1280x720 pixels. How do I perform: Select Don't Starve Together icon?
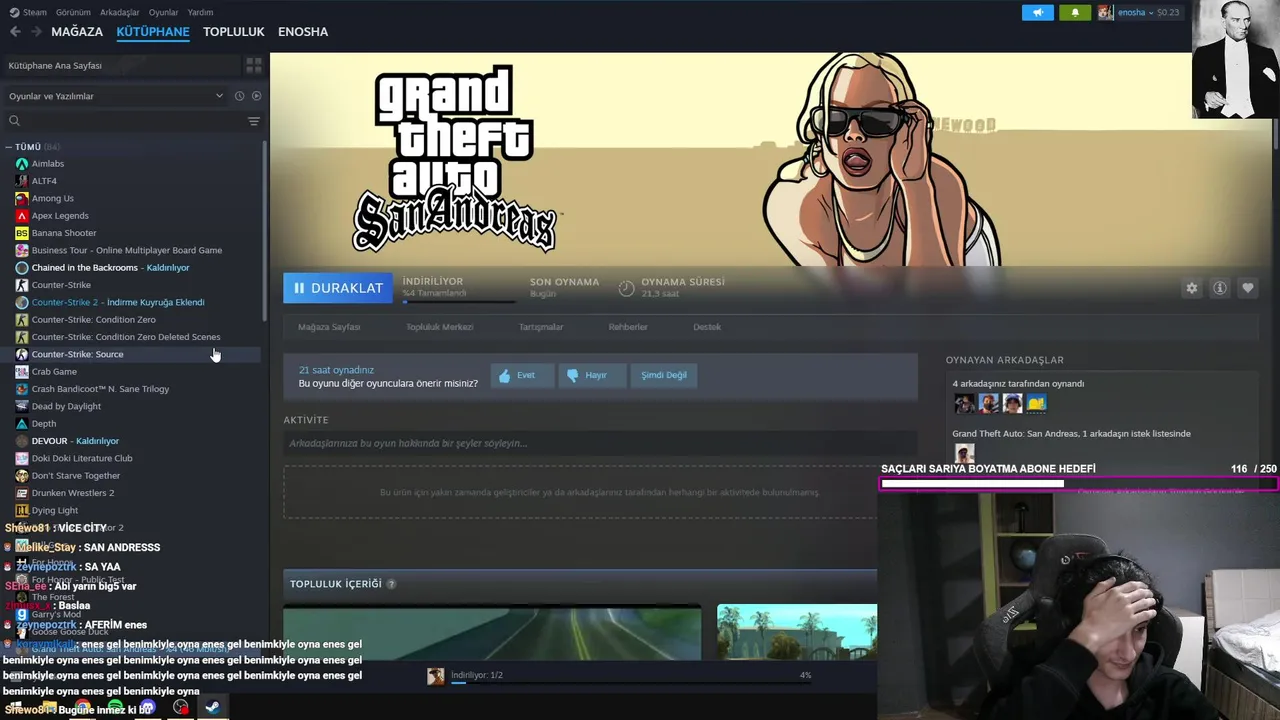[x=22, y=476]
